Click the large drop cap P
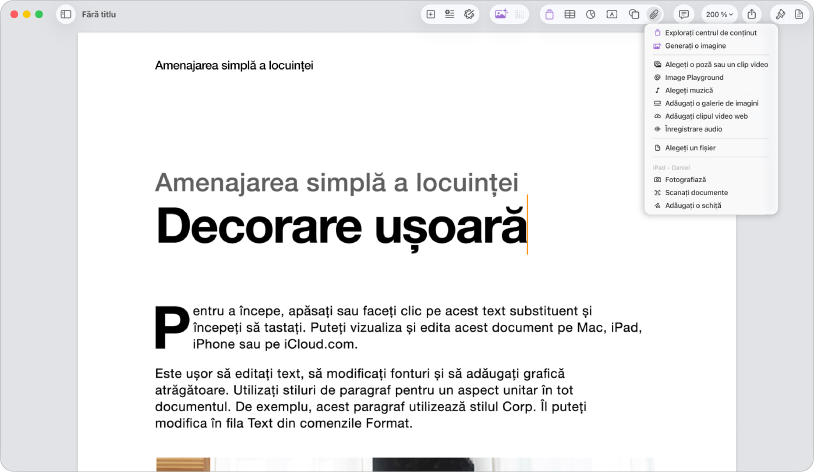The image size is (814, 473). pyautogui.click(x=172, y=328)
